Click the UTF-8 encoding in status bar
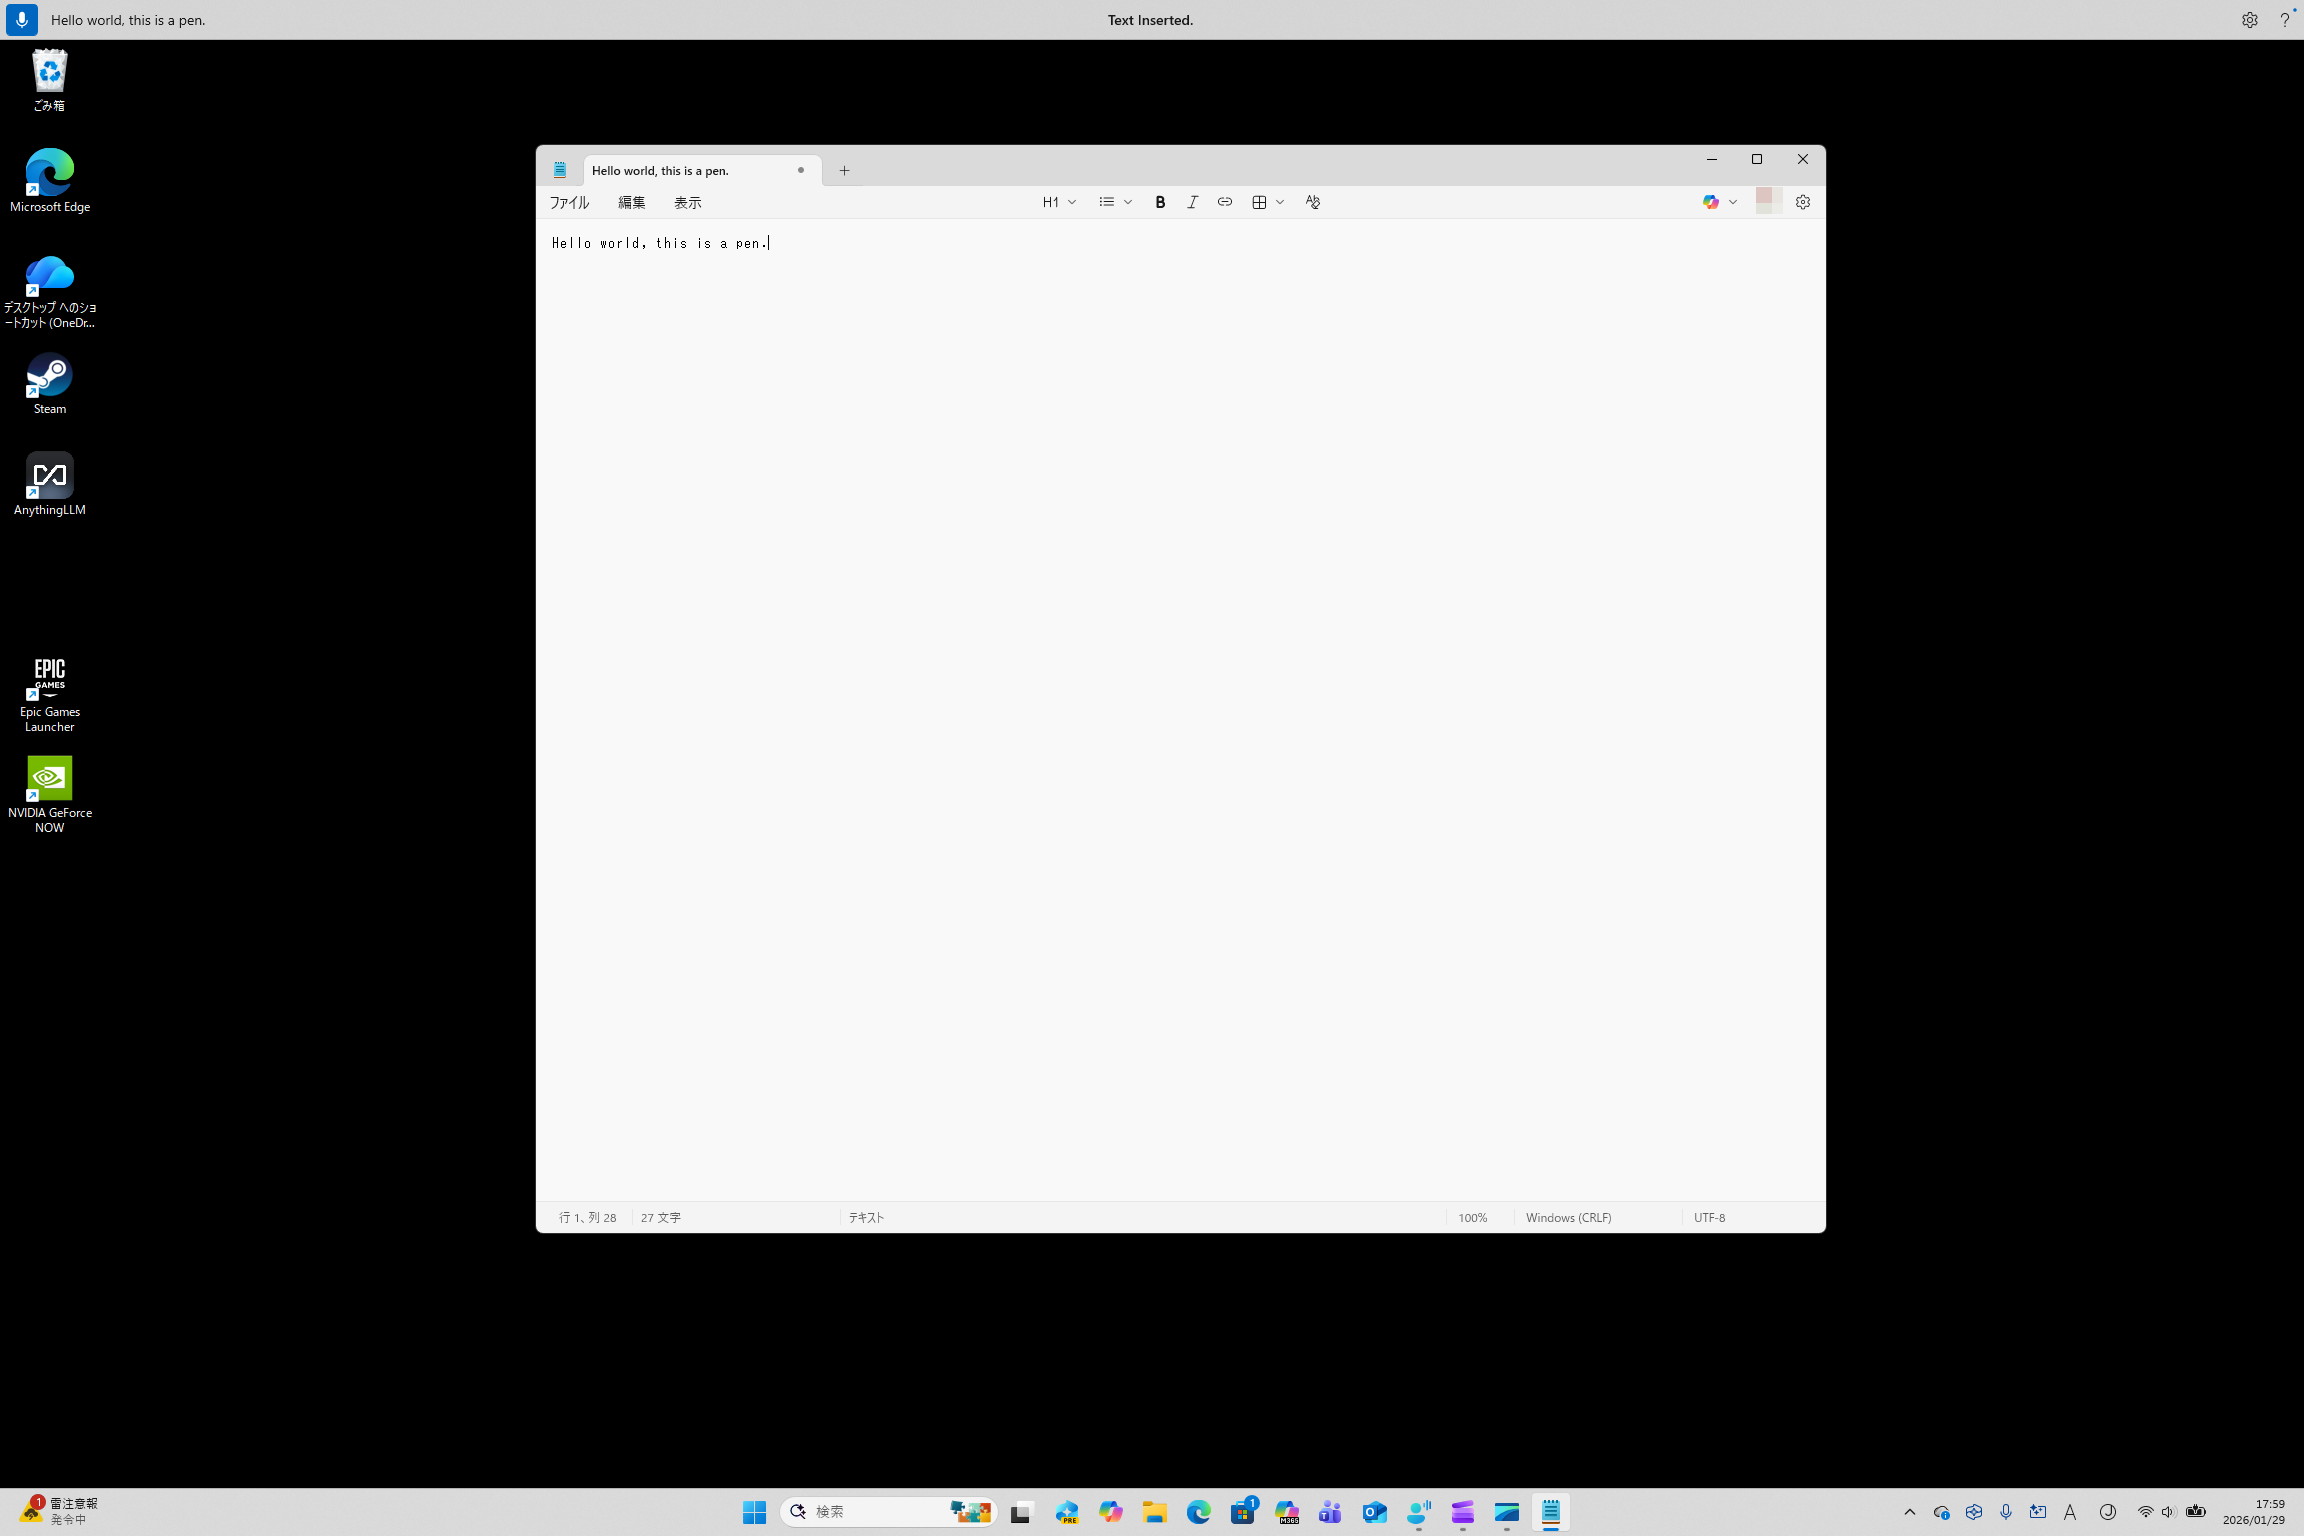2304x1536 pixels. click(x=1709, y=1217)
